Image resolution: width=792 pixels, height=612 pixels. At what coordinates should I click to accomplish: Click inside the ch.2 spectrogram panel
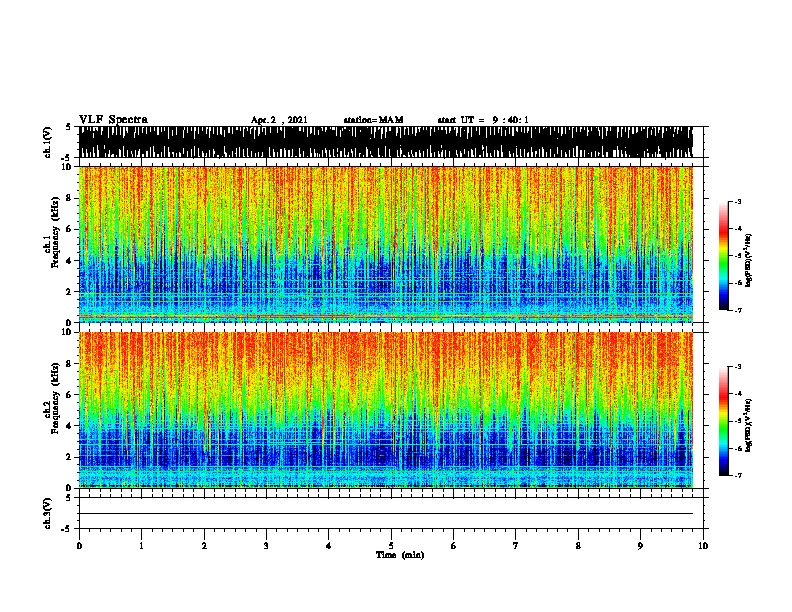[386, 410]
